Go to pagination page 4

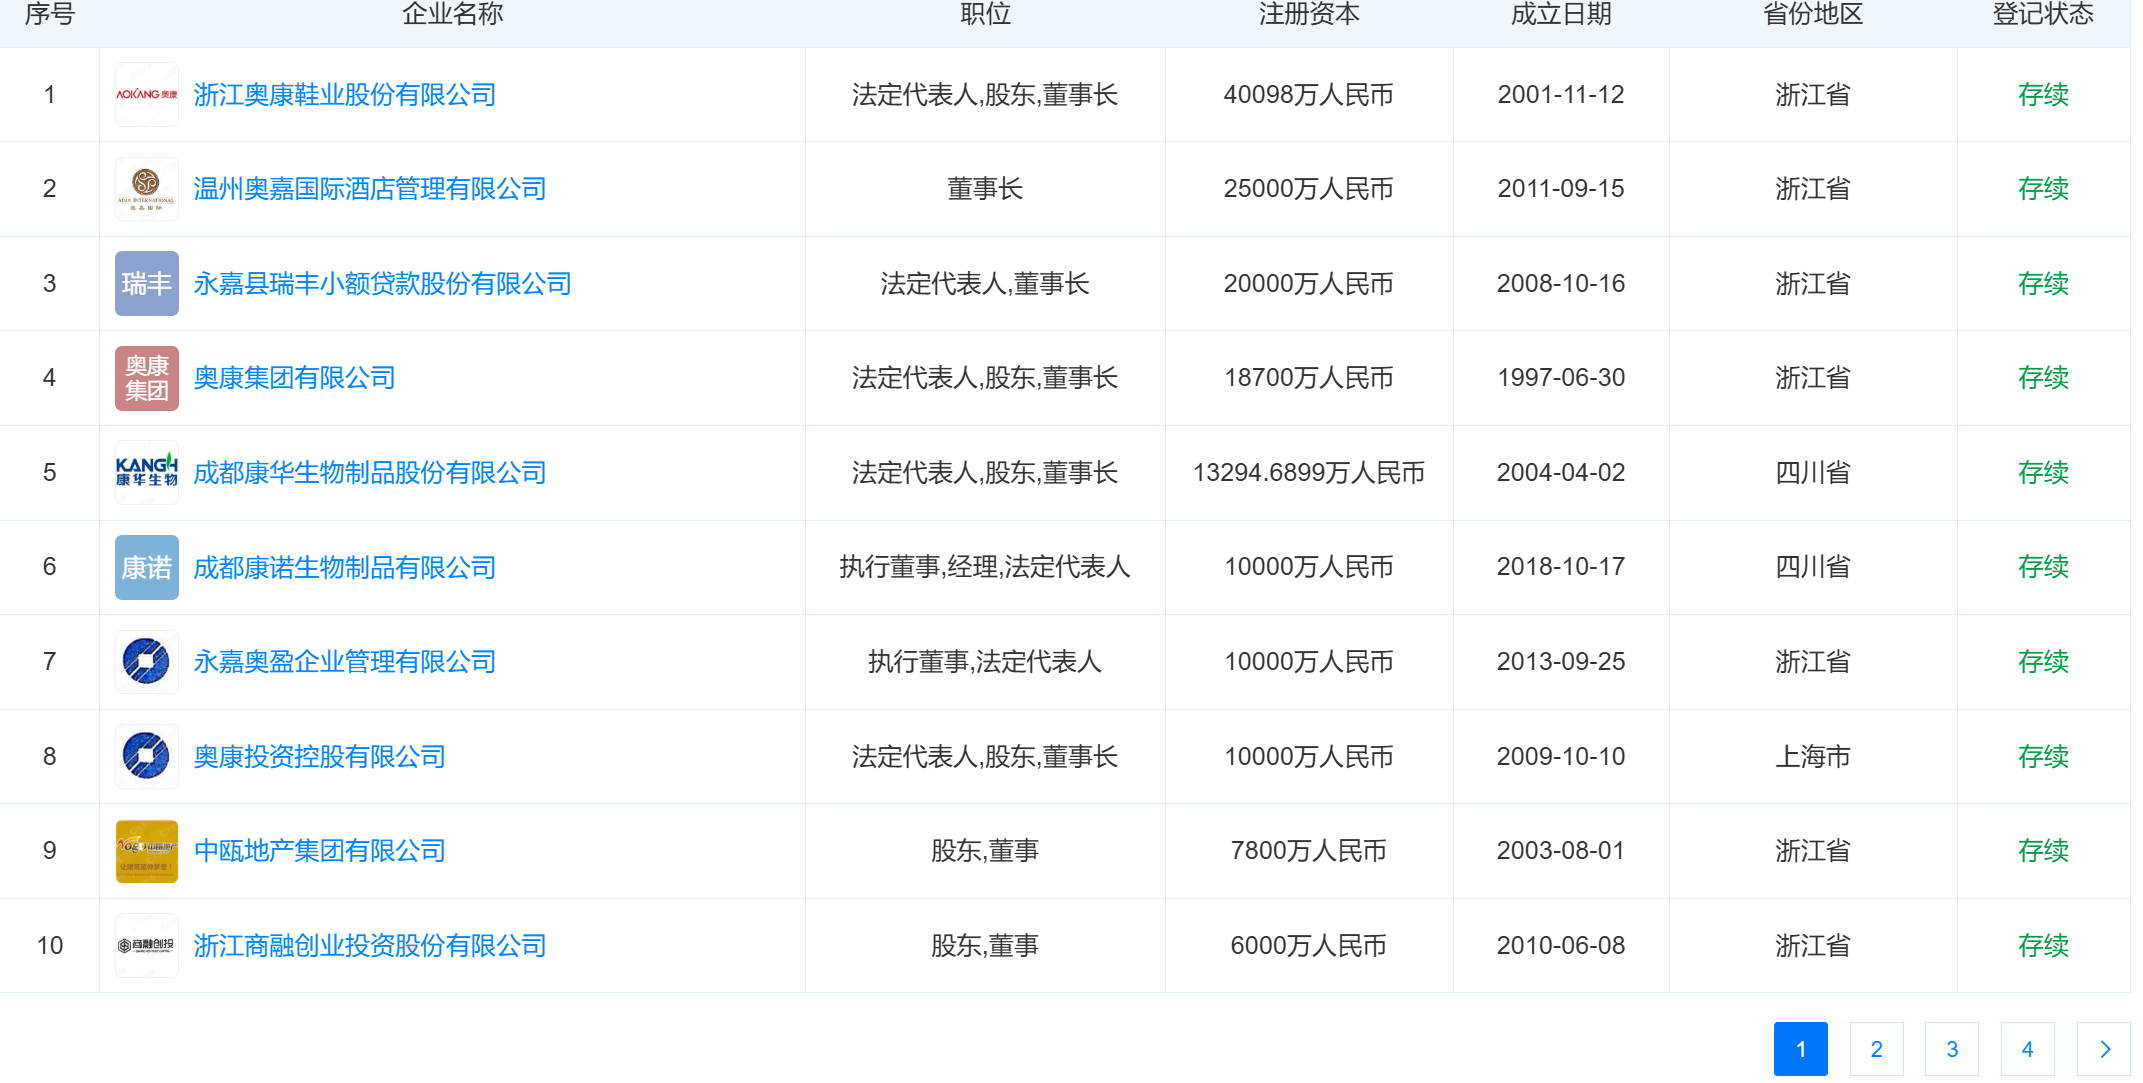tap(2027, 1049)
